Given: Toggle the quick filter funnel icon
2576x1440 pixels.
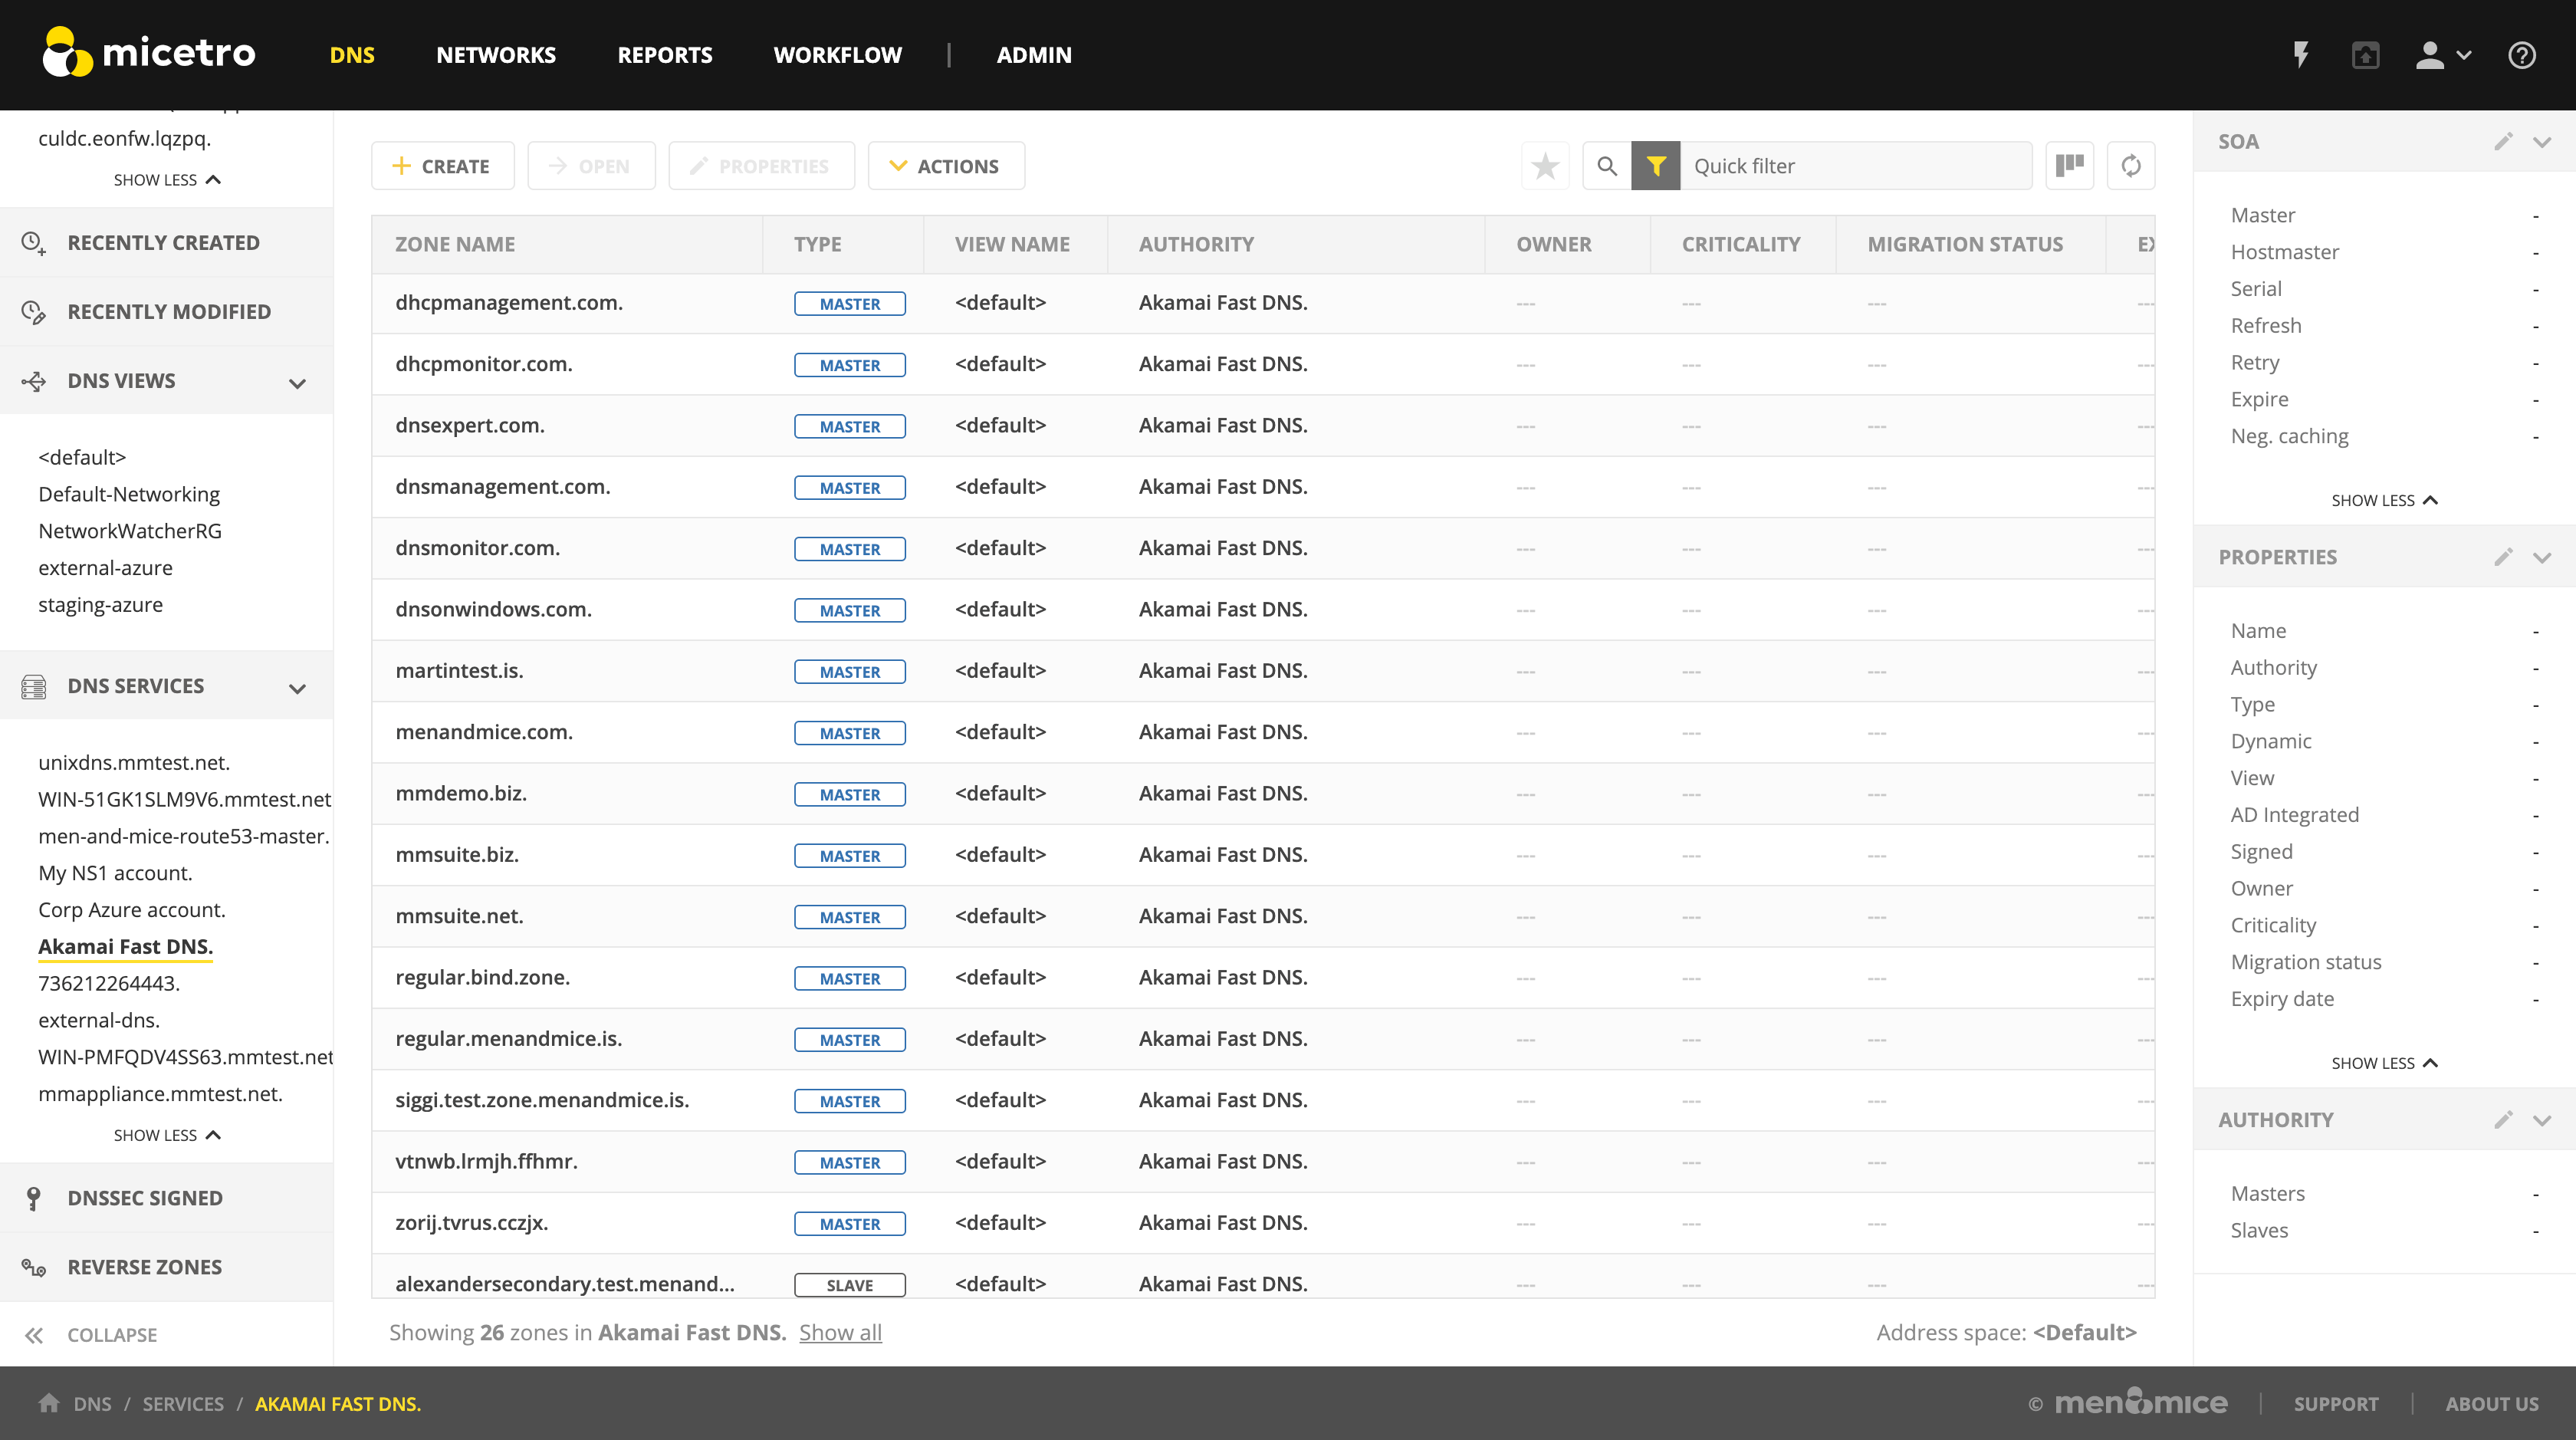Looking at the screenshot, I should [1656, 166].
